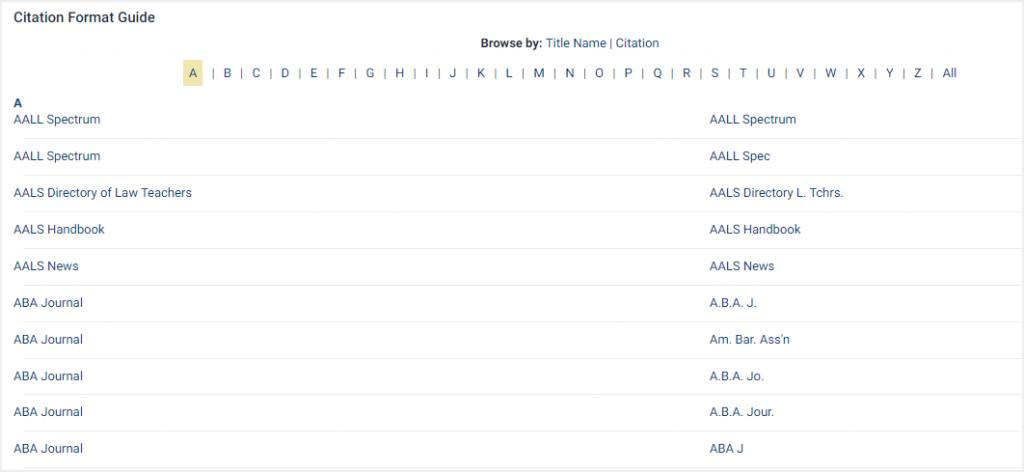The image size is (1024, 472).
Task: Click the A.B.A. Jour. citation
Action: pos(742,412)
